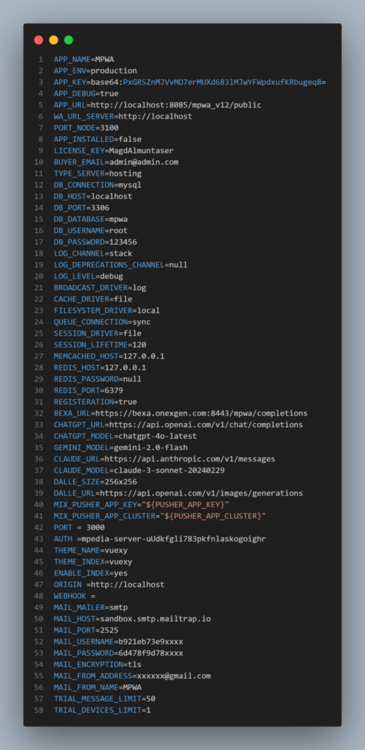Click the DB_PASSWORD=123456 line
This screenshot has width=365, height=750.
tap(95, 242)
